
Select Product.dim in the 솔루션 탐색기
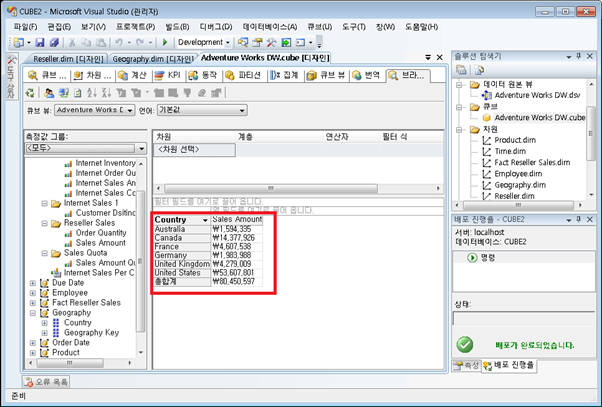(x=515, y=140)
